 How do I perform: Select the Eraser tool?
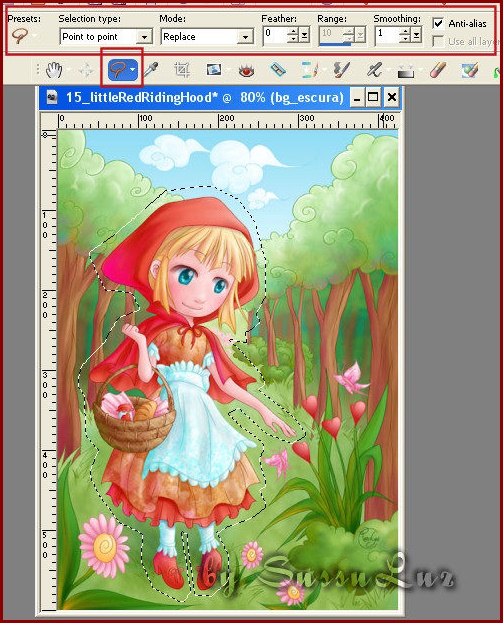(x=437, y=71)
